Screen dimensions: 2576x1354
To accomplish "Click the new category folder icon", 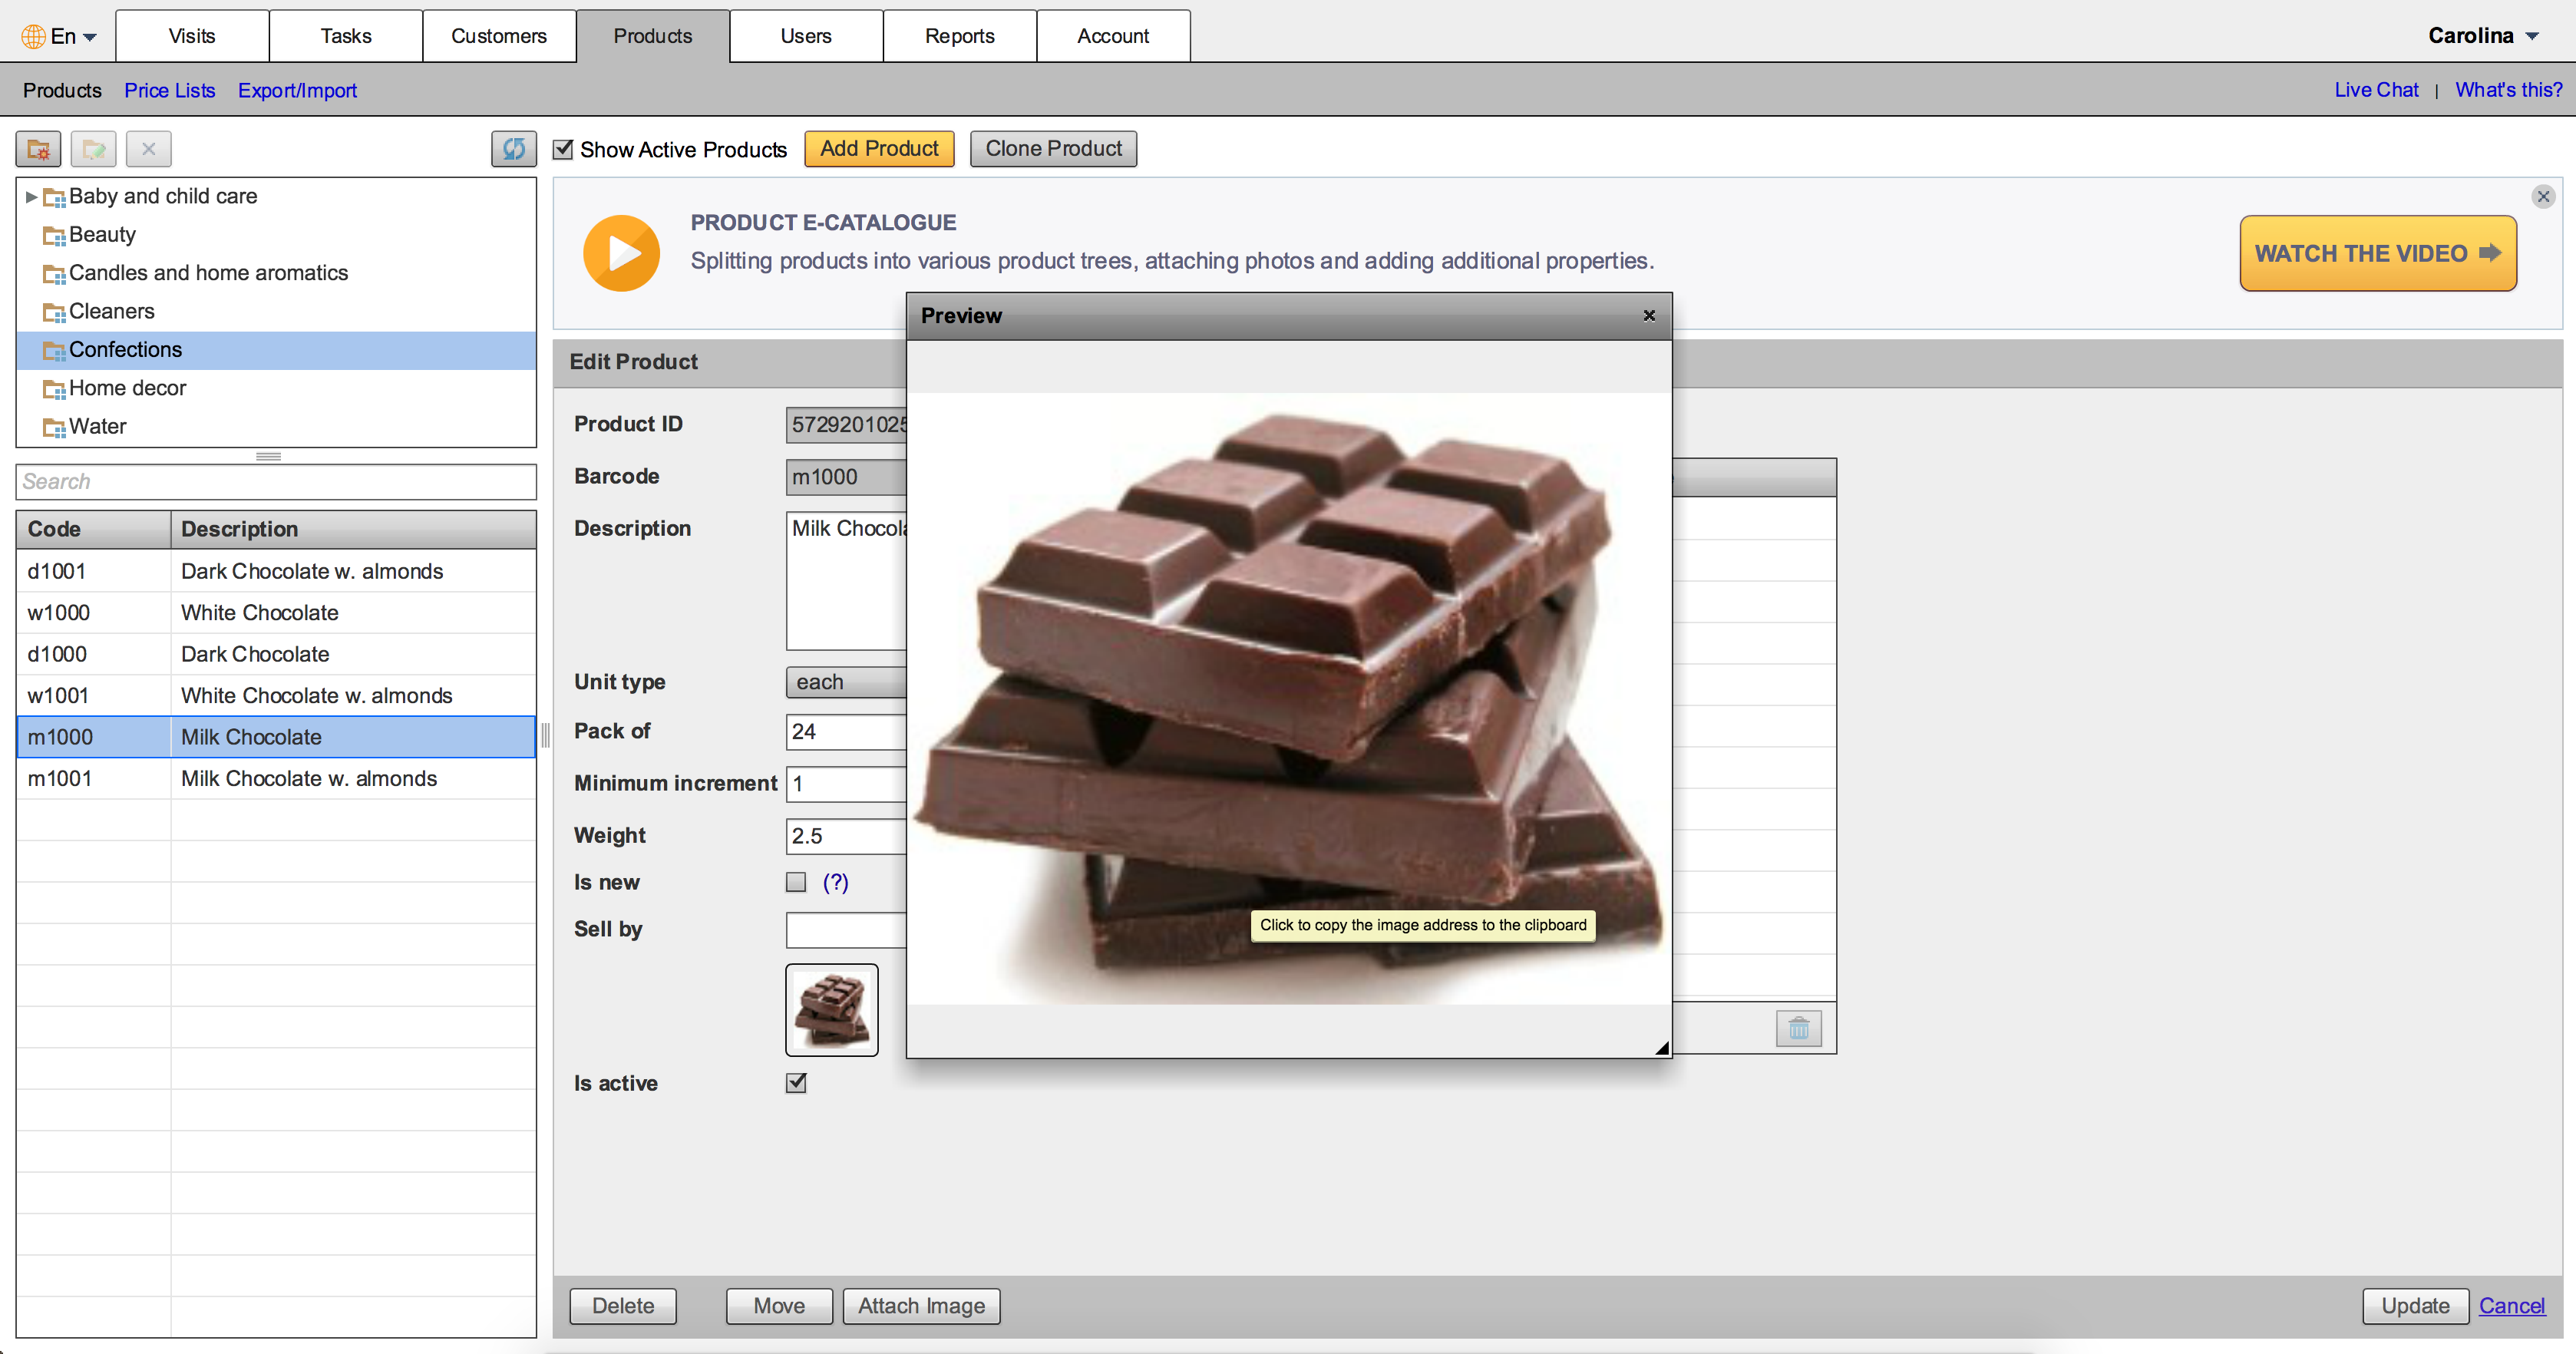I will point(38,149).
